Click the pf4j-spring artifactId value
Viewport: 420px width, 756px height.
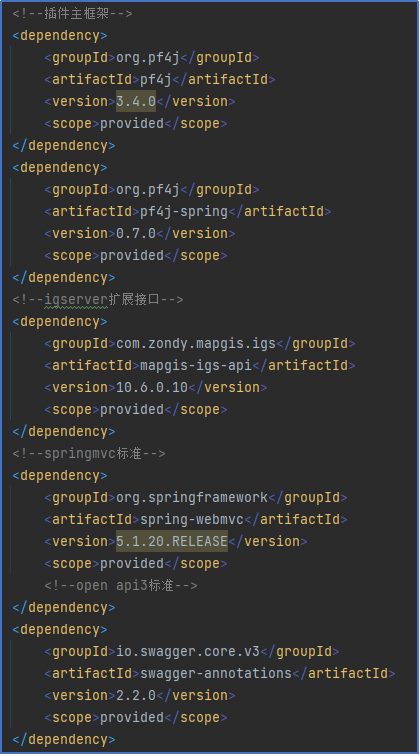tap(184, 211)
